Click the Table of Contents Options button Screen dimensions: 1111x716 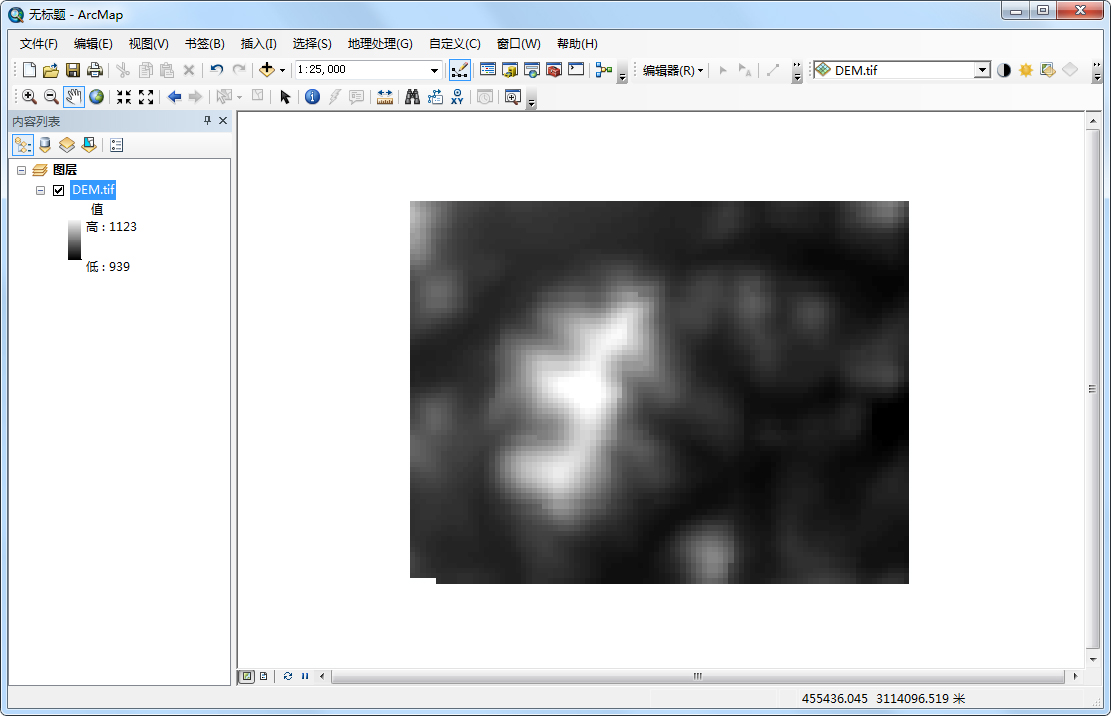click(116, 145)
